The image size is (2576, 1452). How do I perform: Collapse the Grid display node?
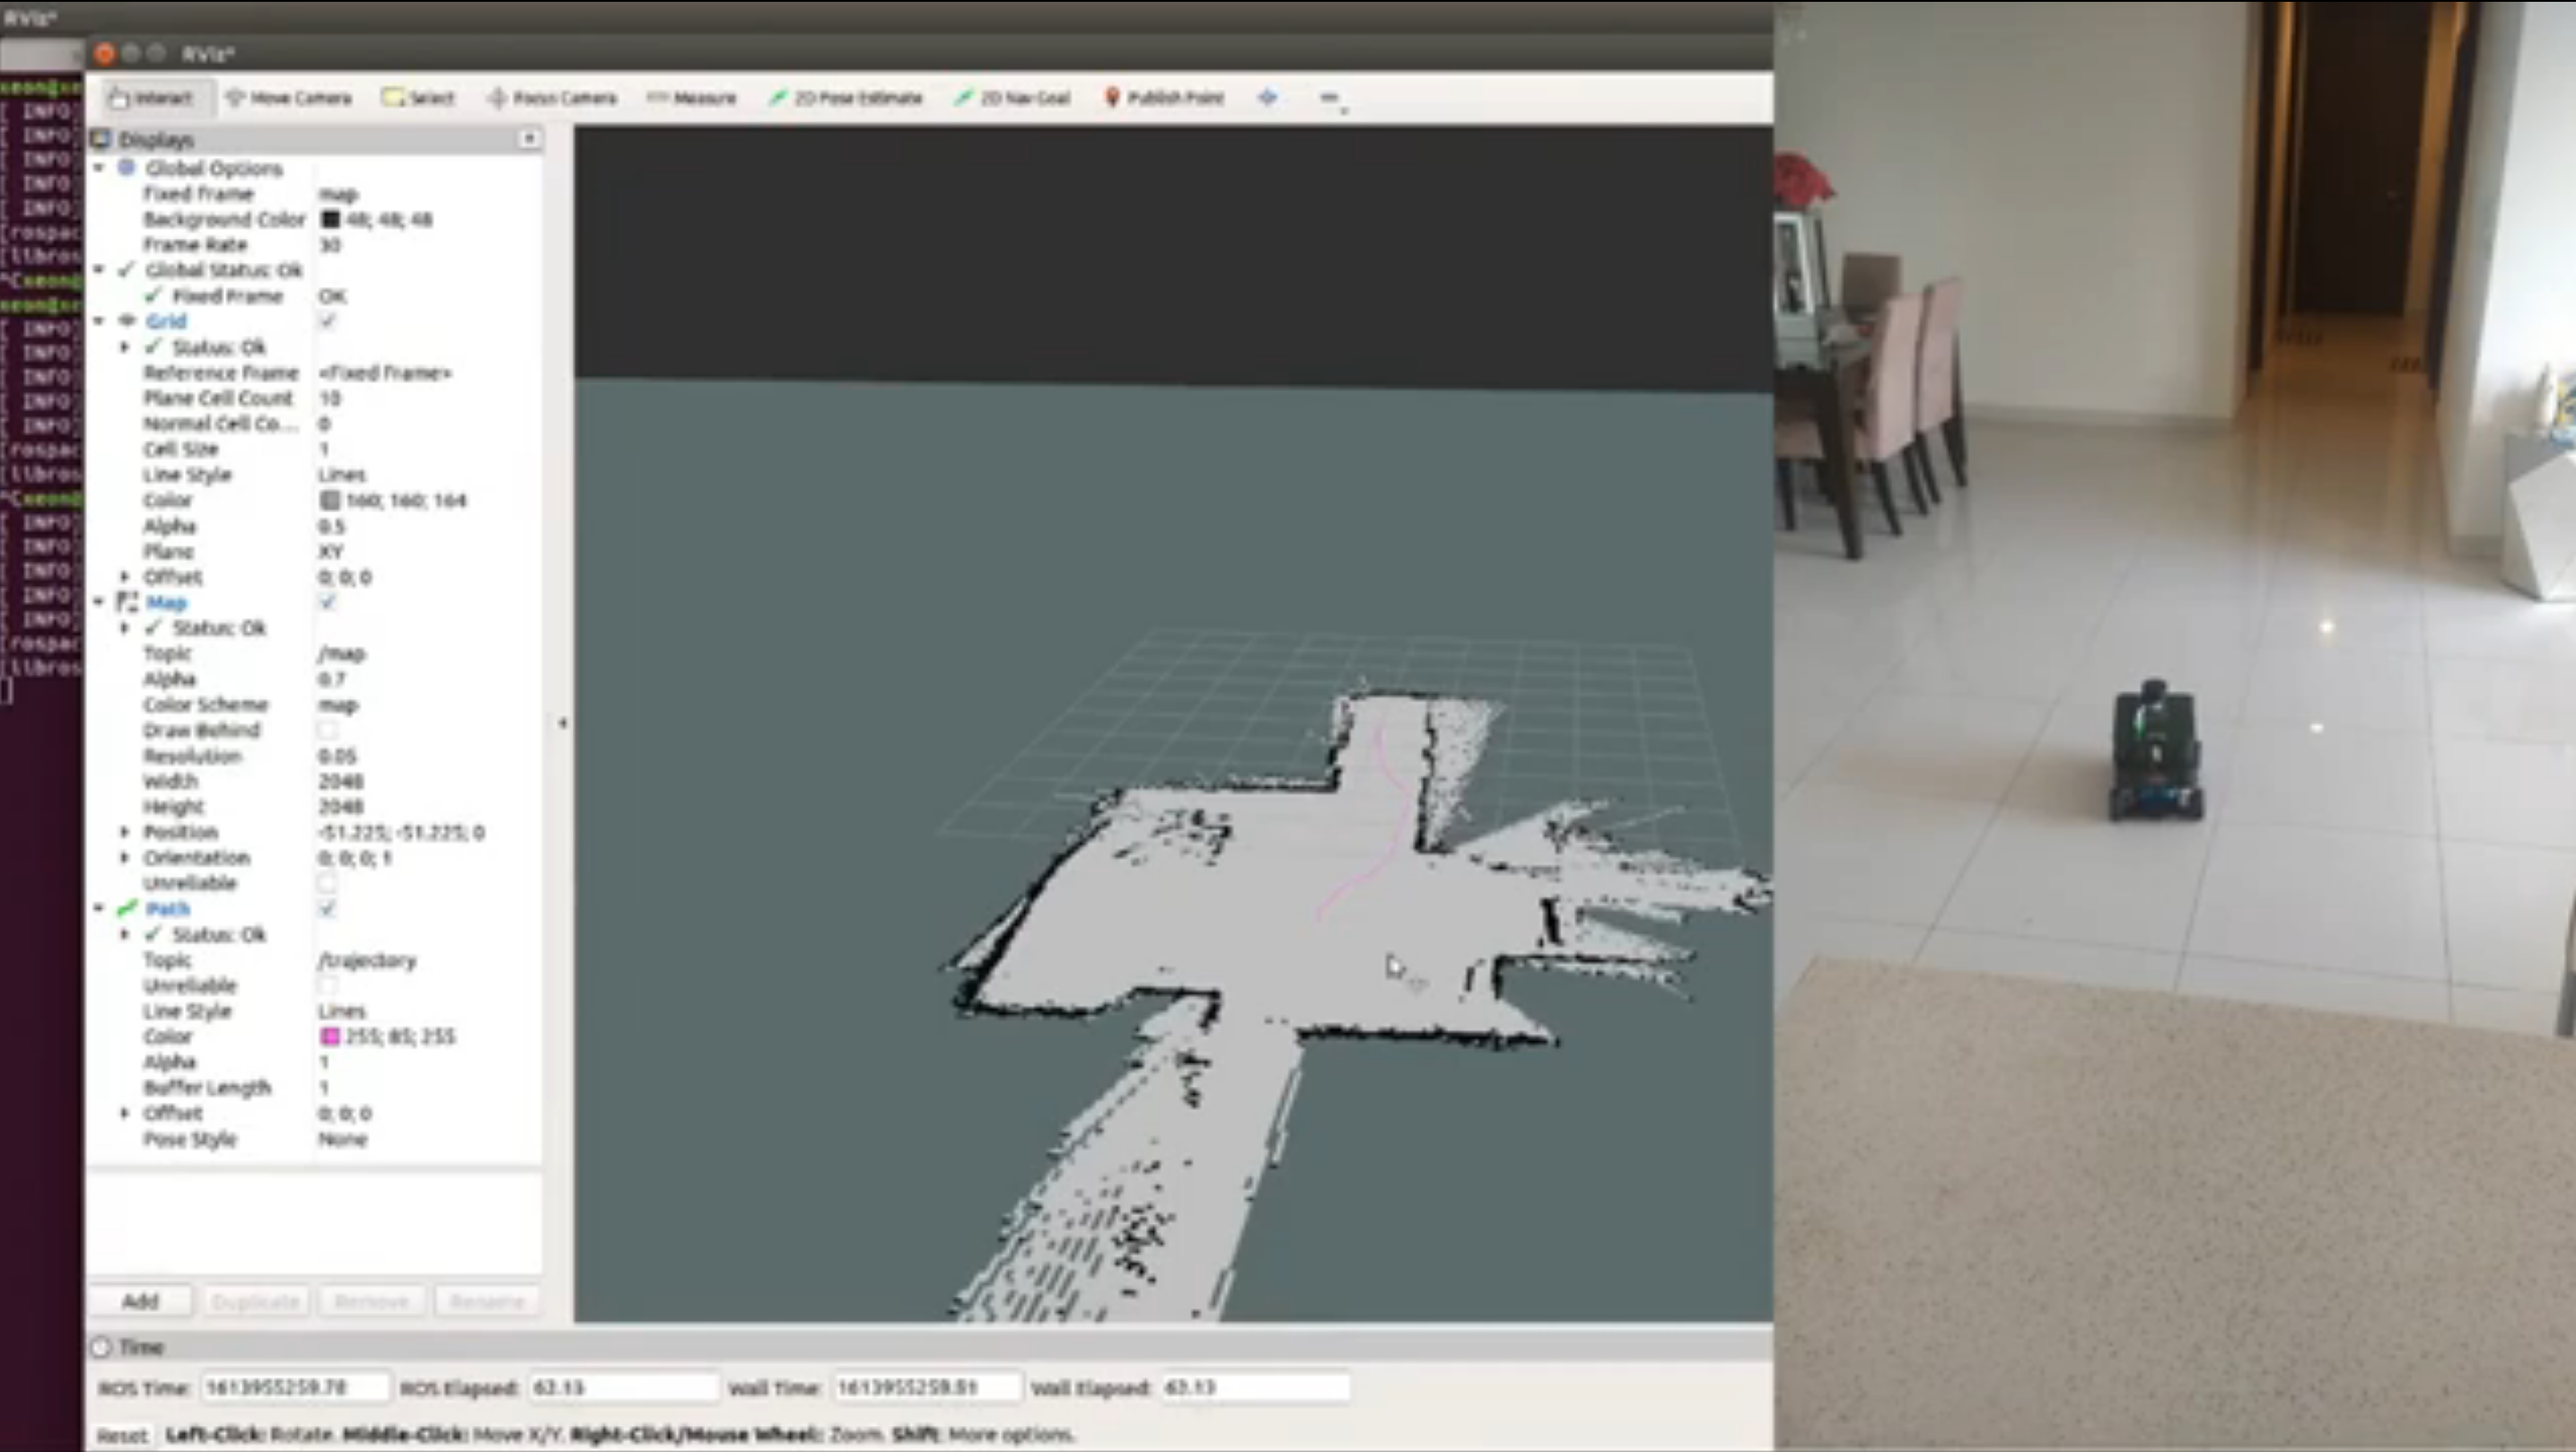click(99, 321)
